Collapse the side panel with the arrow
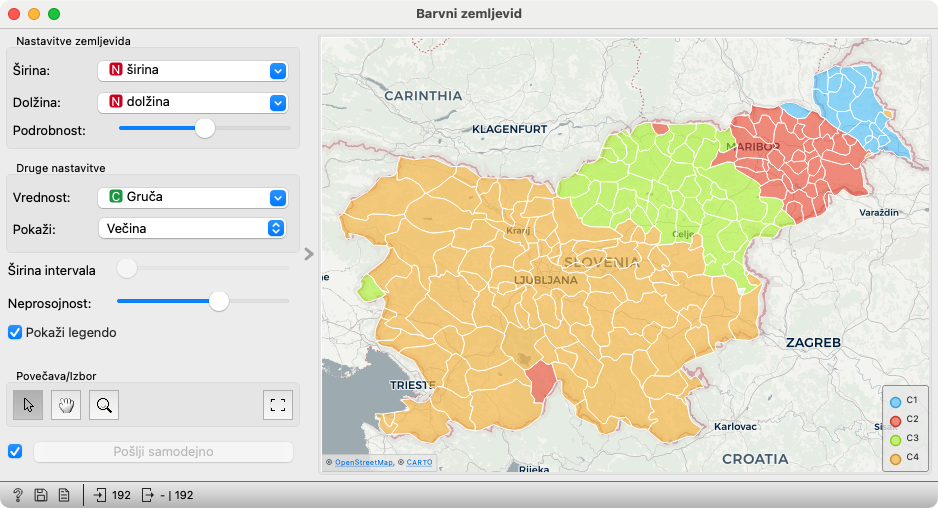Image resolution: width=938 pixels, height=508 pixels. 309,254
